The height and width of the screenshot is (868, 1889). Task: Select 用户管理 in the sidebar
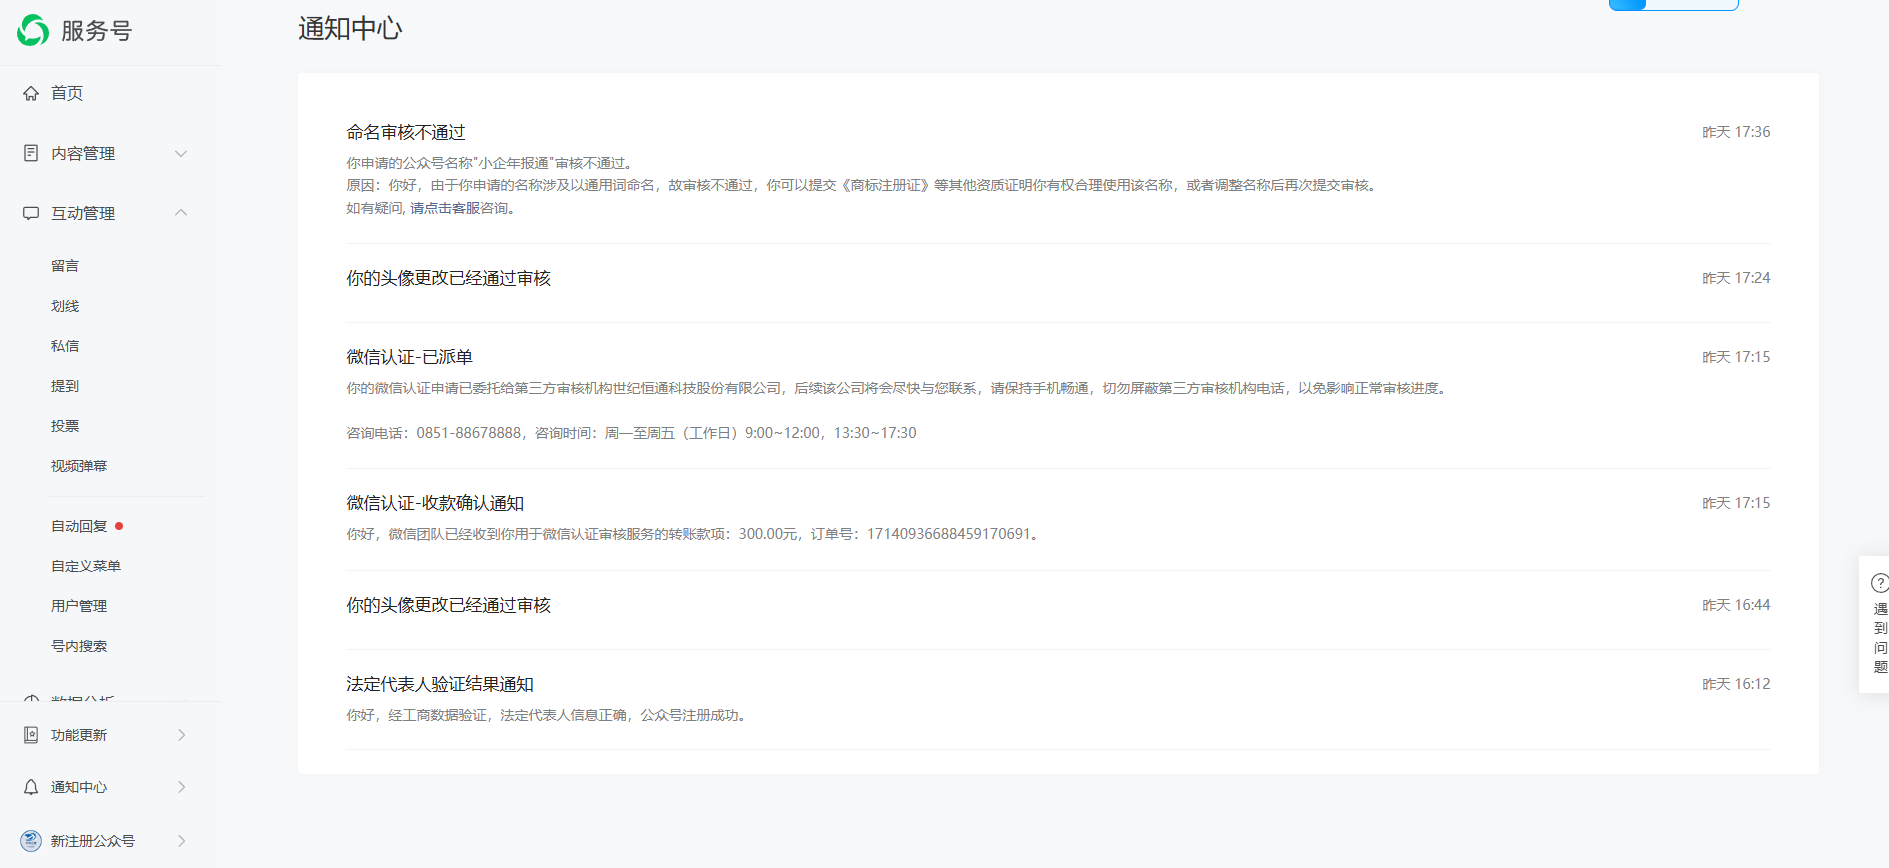click(79, 606)
